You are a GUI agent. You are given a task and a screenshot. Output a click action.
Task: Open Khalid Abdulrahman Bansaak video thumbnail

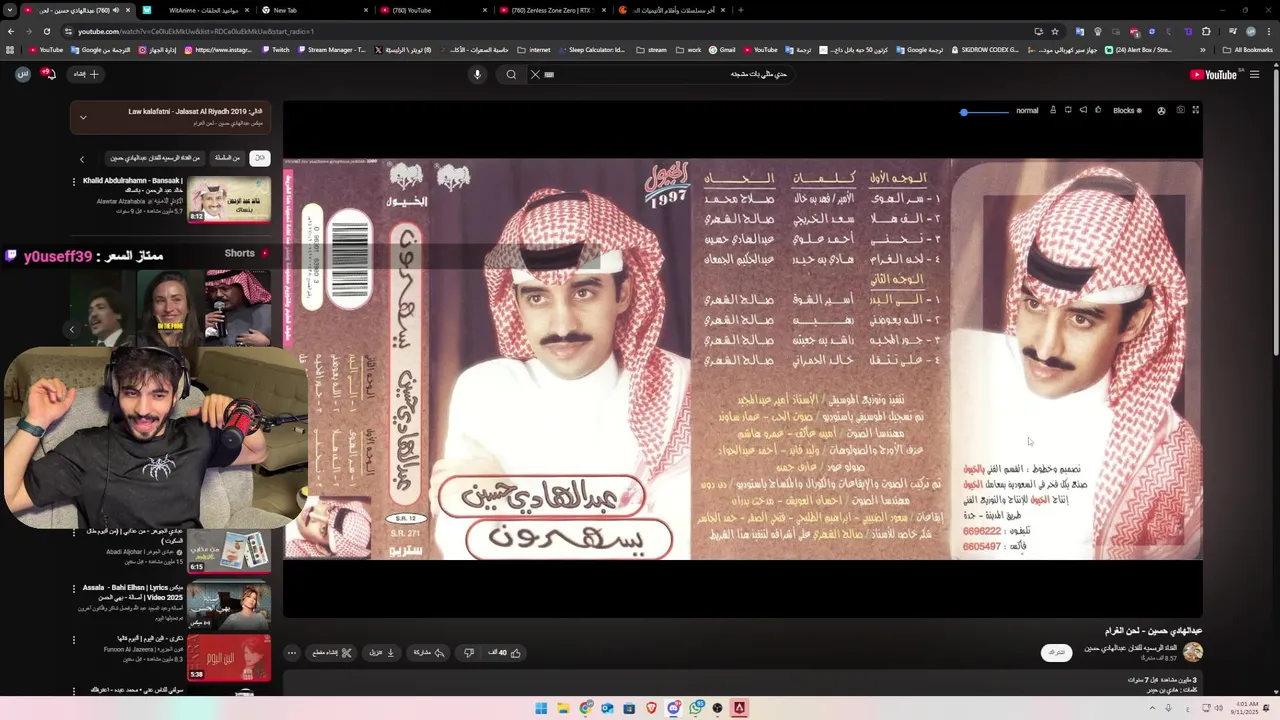[x=229, y=200]
